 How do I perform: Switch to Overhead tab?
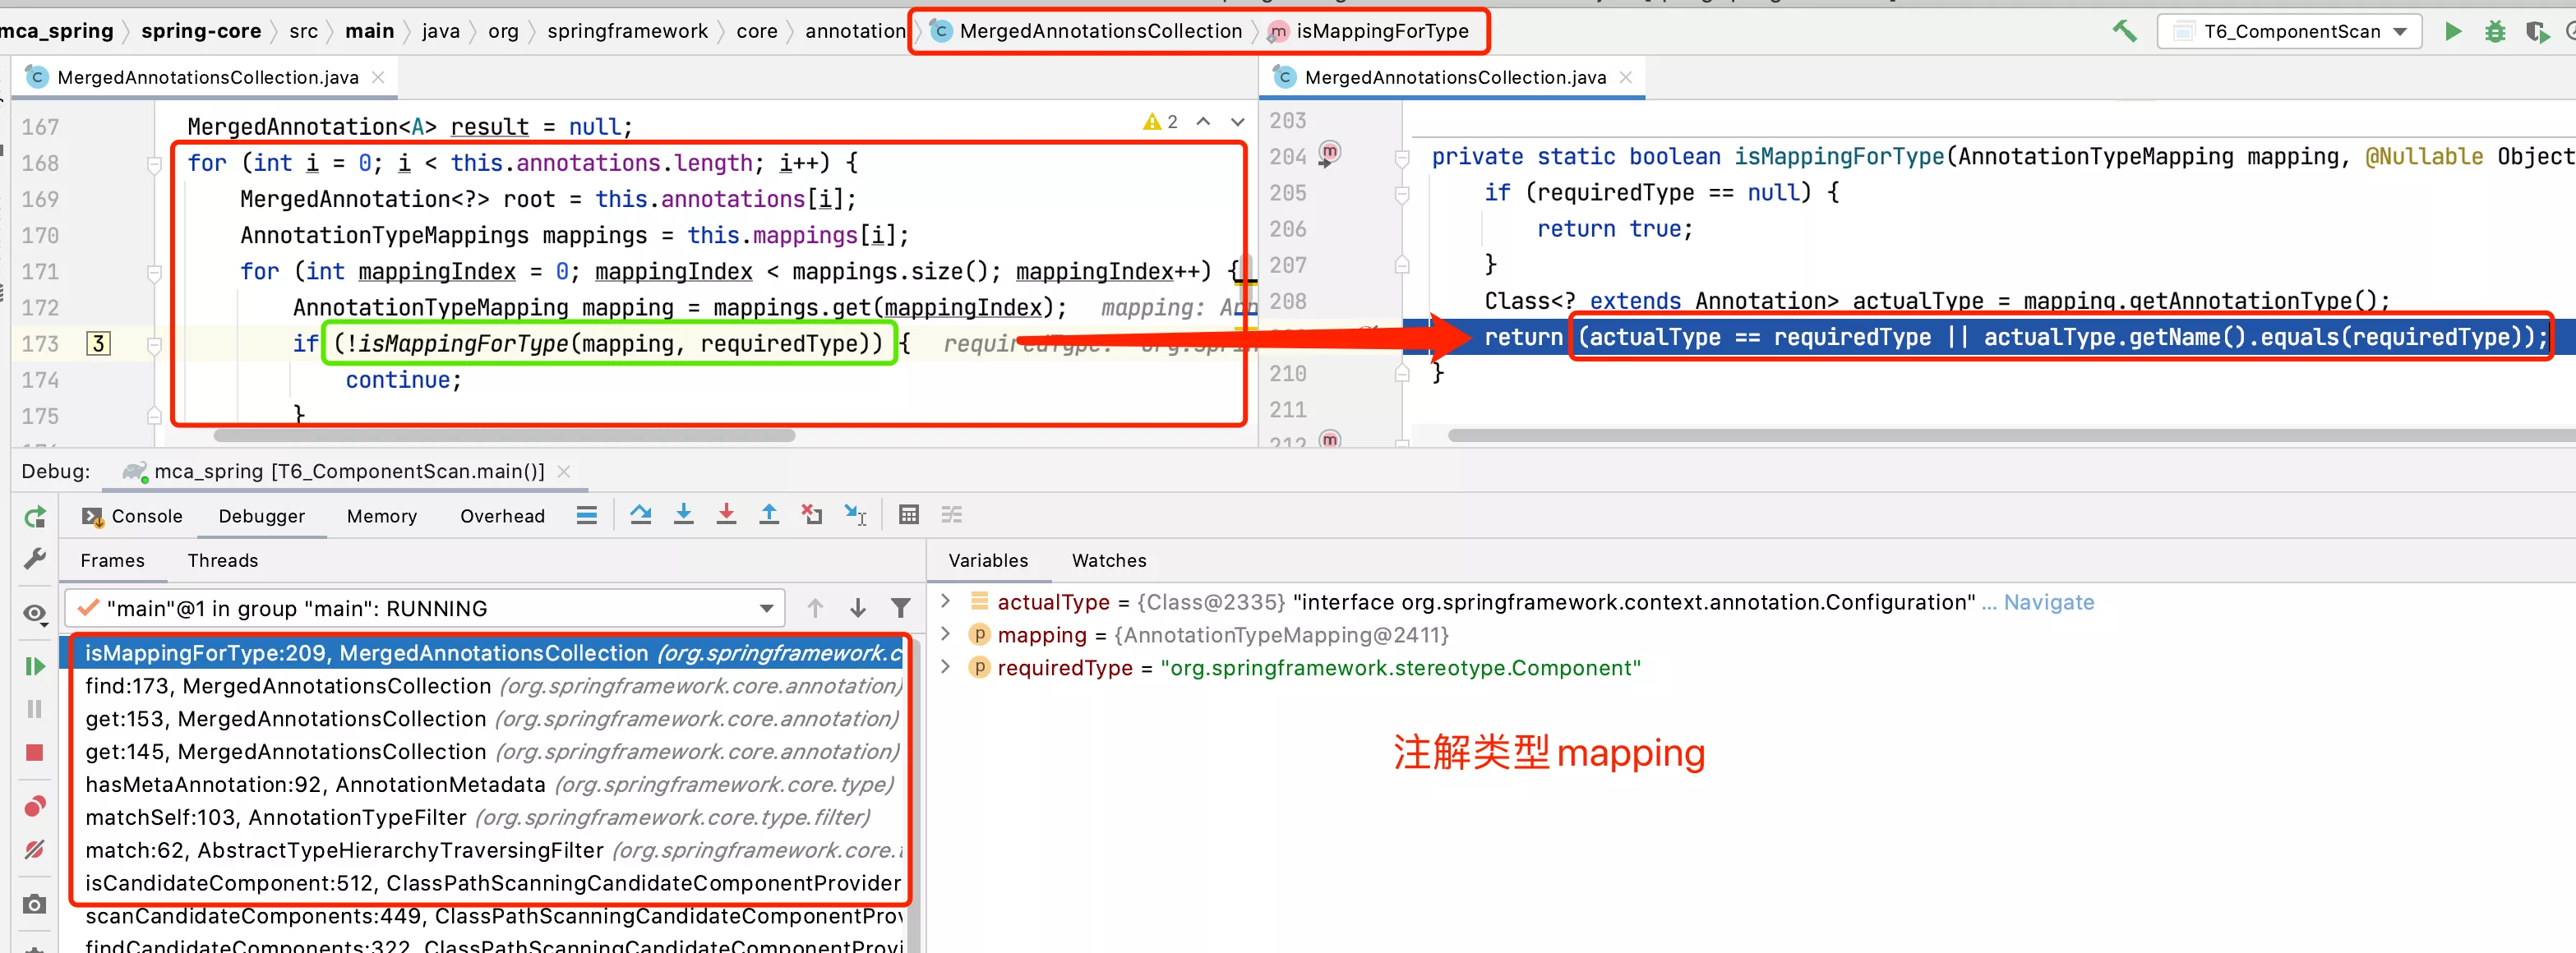[502, 516]
